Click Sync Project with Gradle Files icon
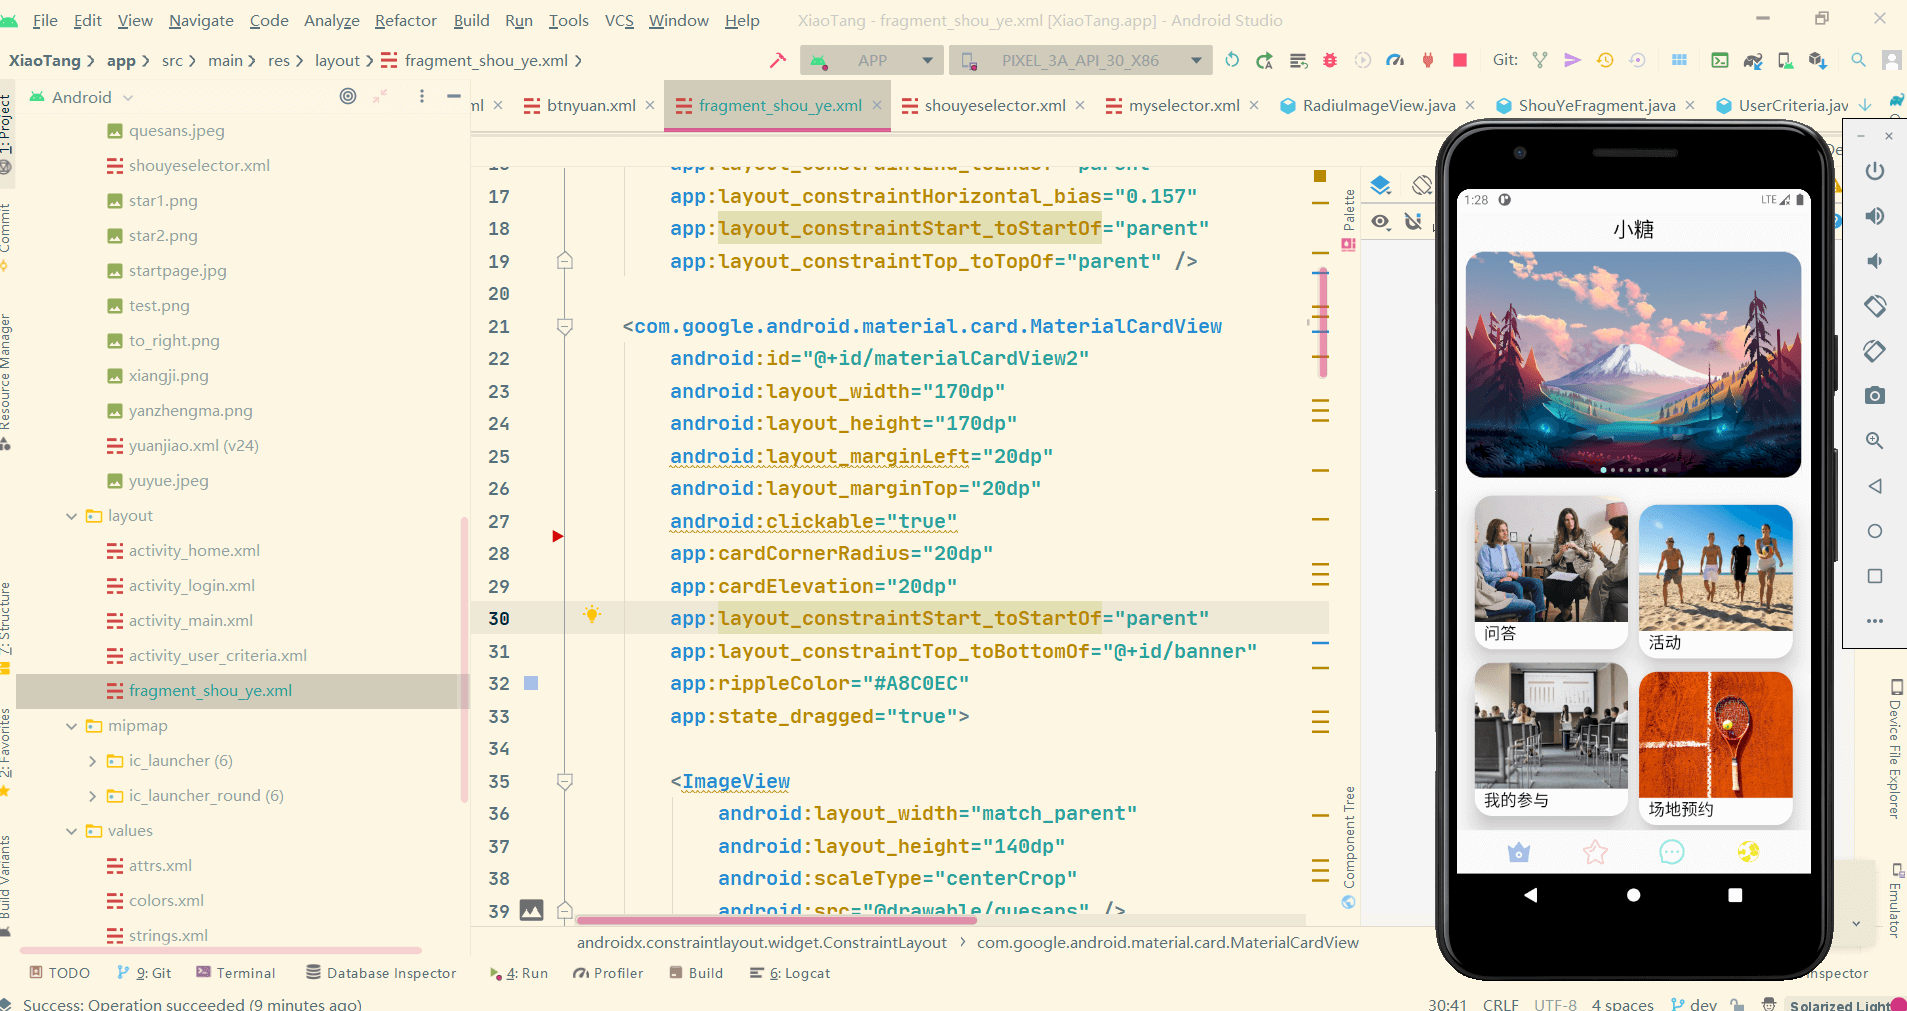Image resolution: width=1907 pixels, height=1011 pixels. 1752,60
